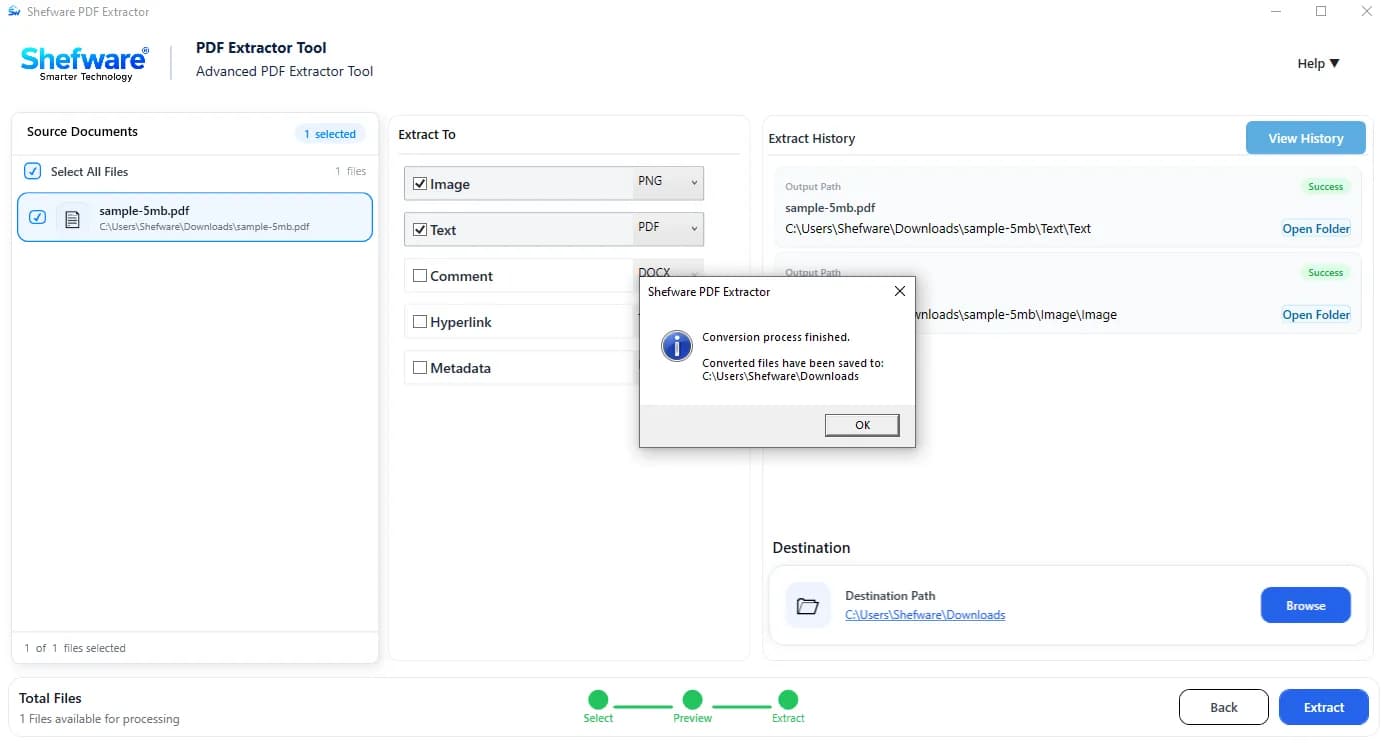Click the View History button

[x=1305, y=138]
